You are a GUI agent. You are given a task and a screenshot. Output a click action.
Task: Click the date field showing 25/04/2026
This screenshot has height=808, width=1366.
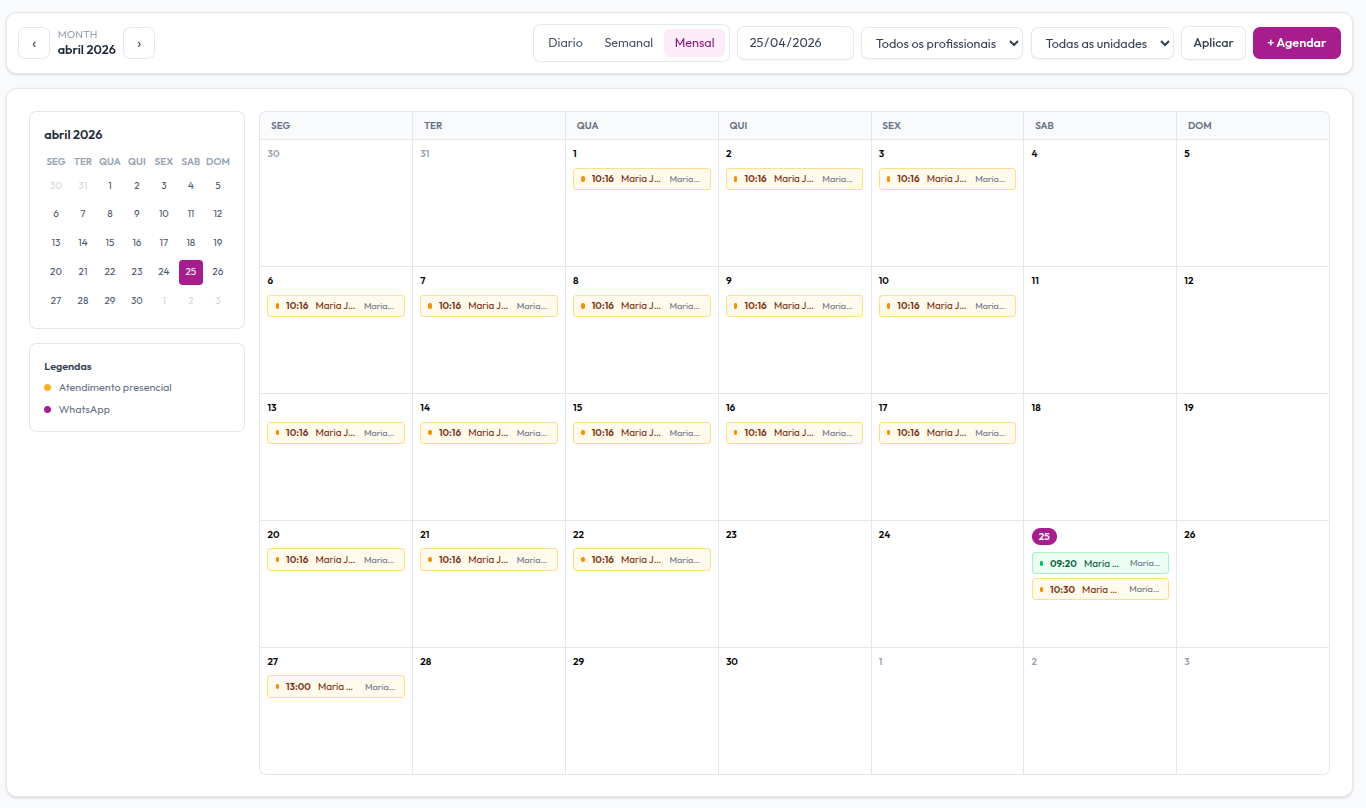(794, 43)
